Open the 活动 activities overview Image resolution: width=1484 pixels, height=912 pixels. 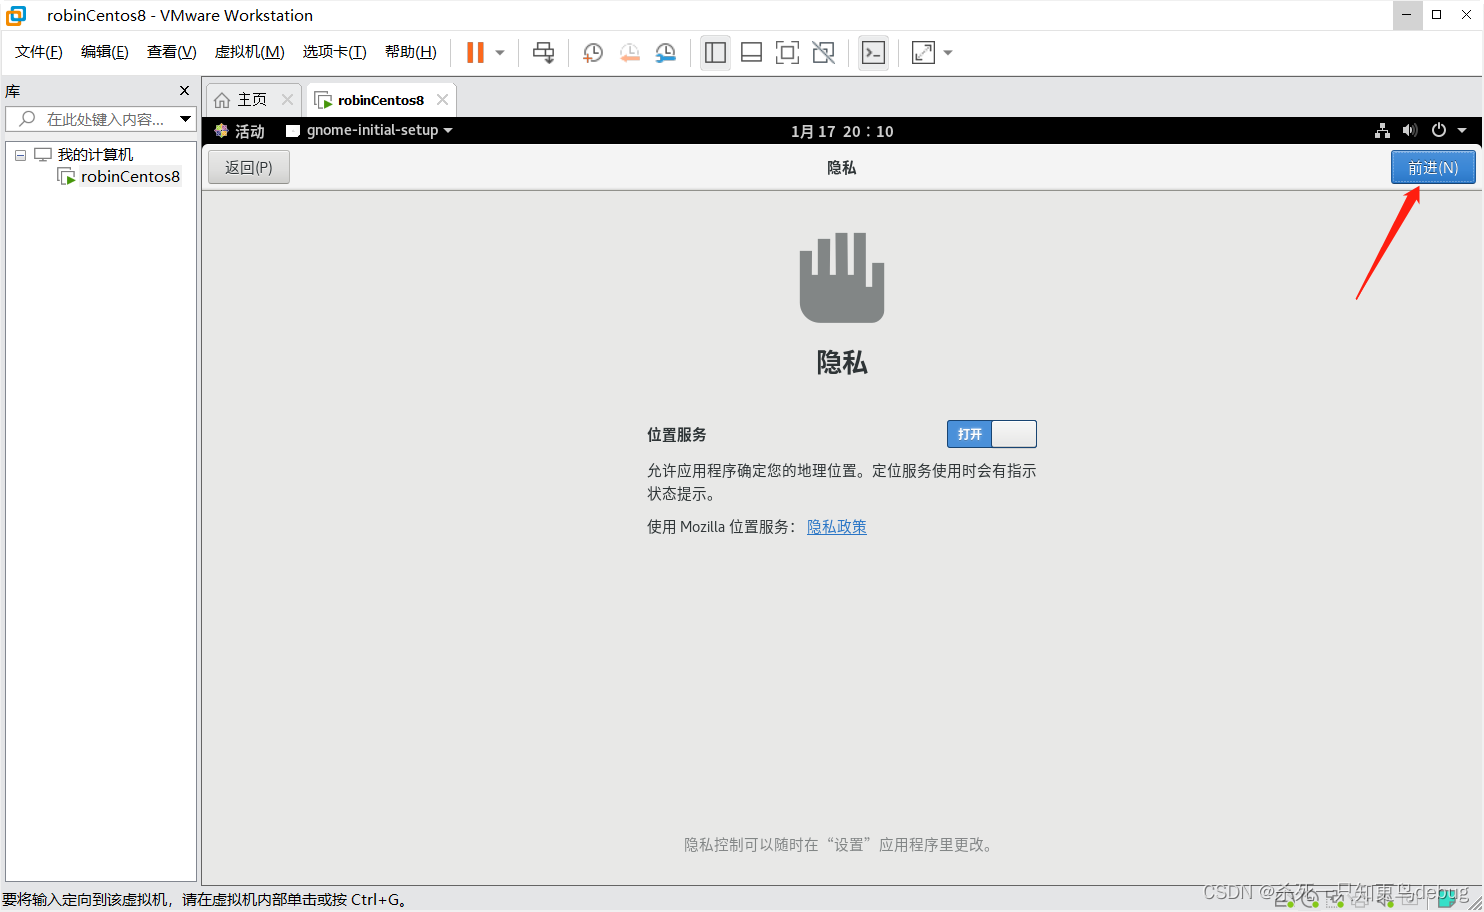click(240, 131)
